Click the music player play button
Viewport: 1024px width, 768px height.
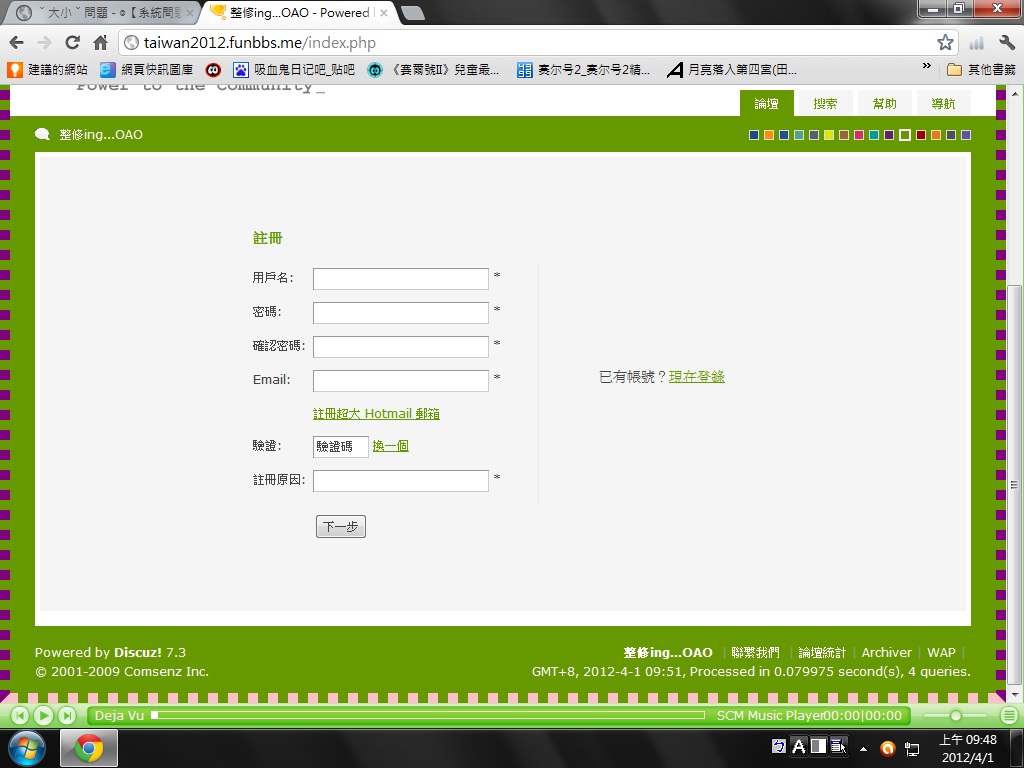pyautogui.click(x=43, y=715)
